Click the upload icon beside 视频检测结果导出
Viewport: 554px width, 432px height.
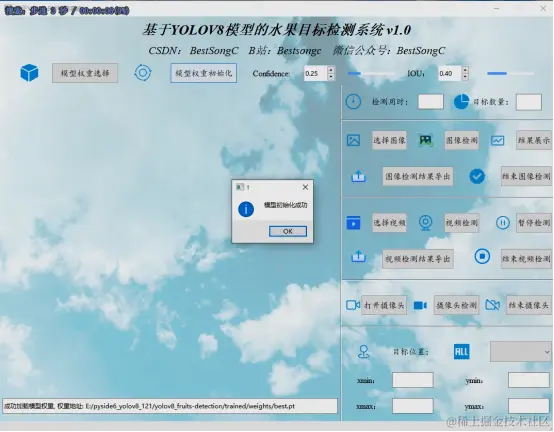pos(358,256)
